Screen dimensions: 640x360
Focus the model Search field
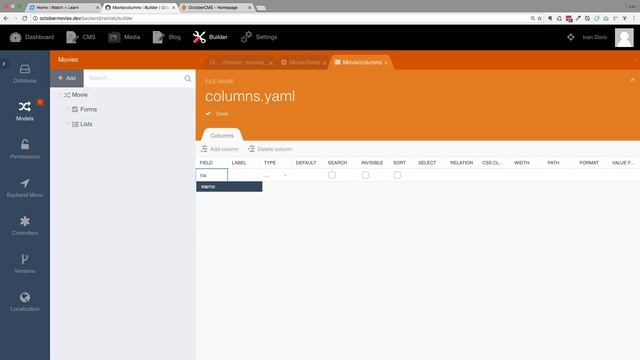tap(134, 78)
